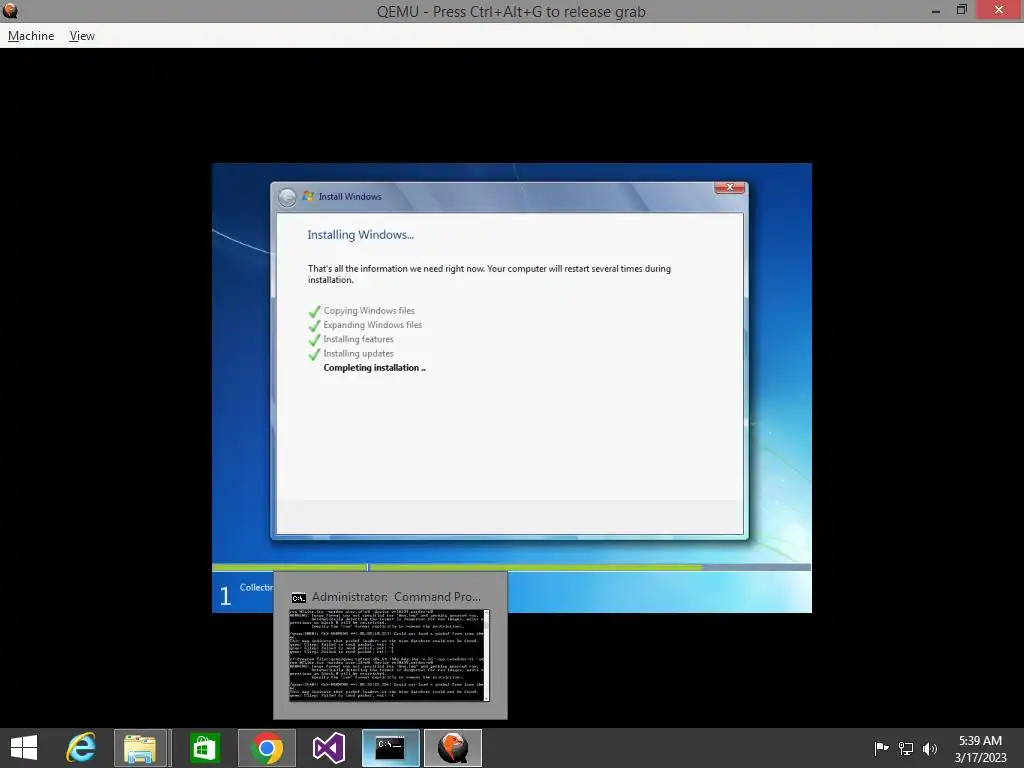Click the QEMU icon in the title bar

(x=10, y=10)
